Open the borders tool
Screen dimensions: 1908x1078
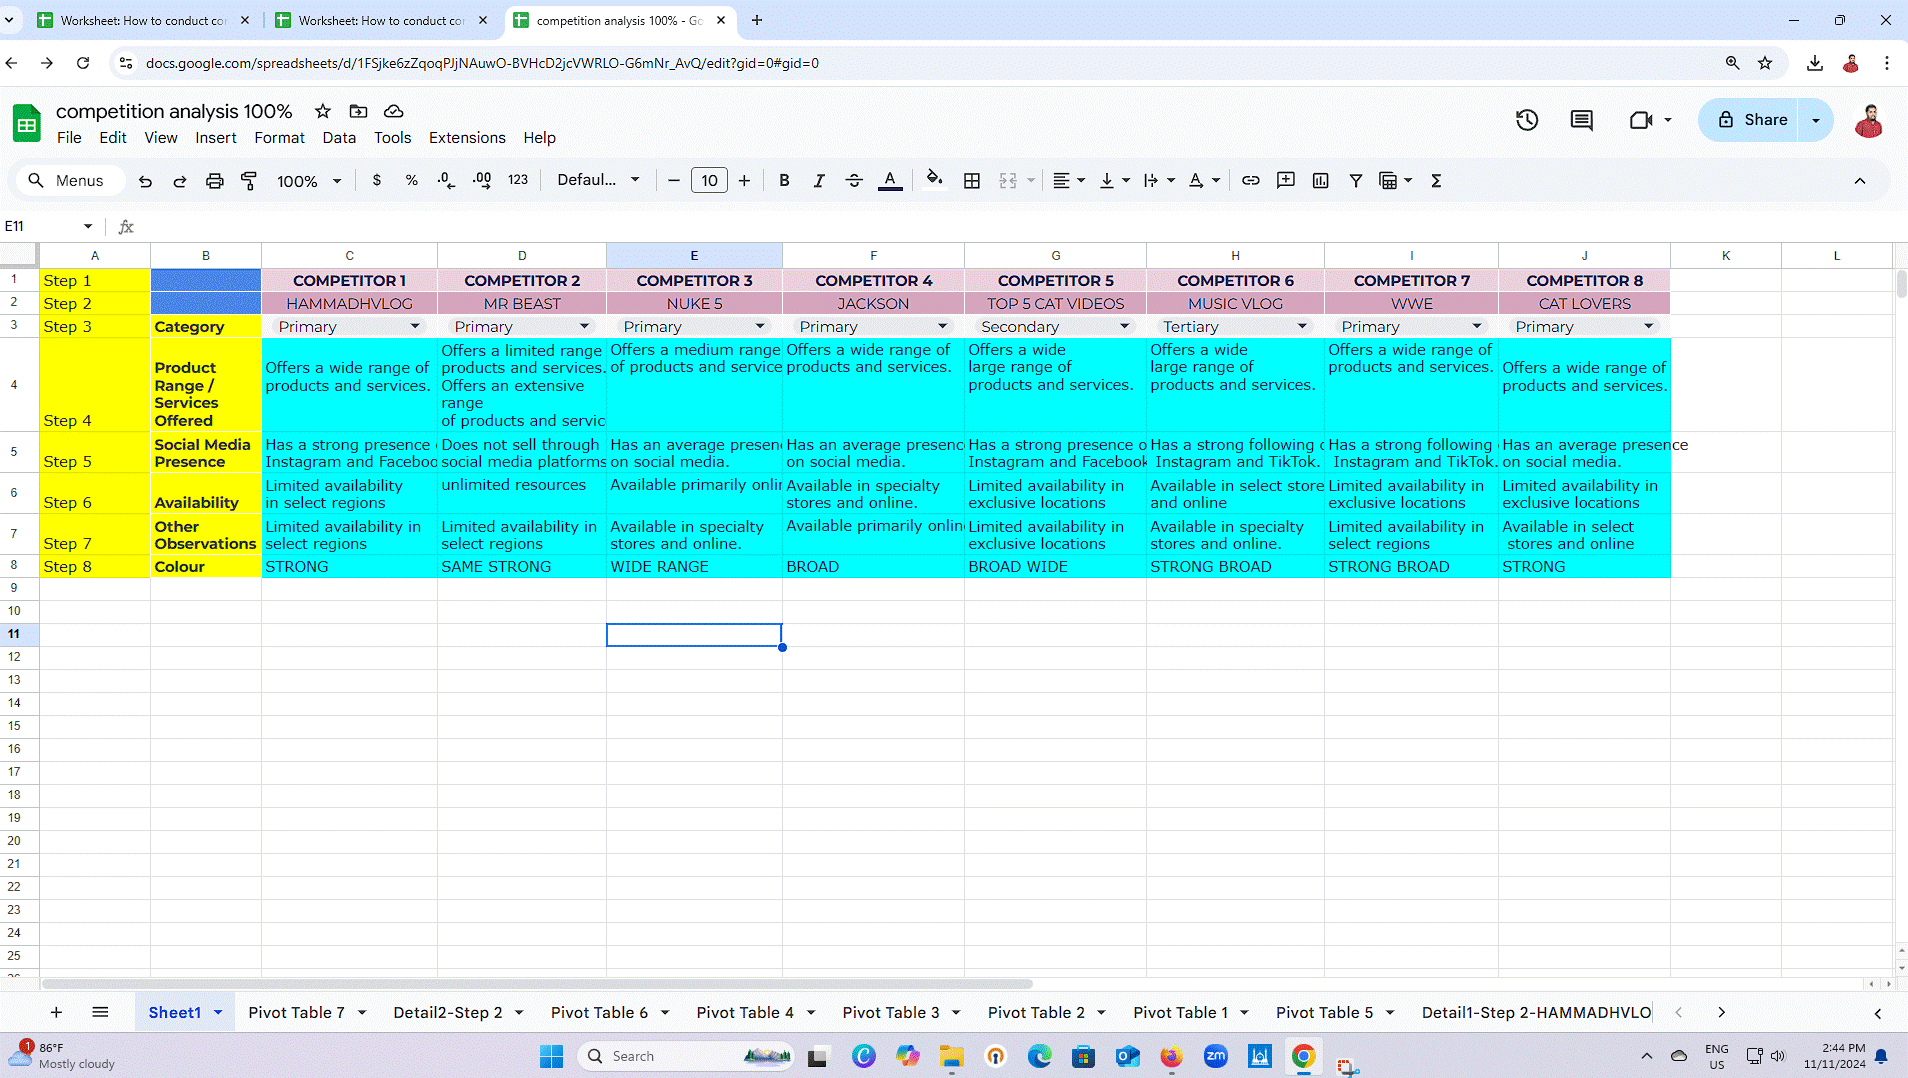coord(971,181)
